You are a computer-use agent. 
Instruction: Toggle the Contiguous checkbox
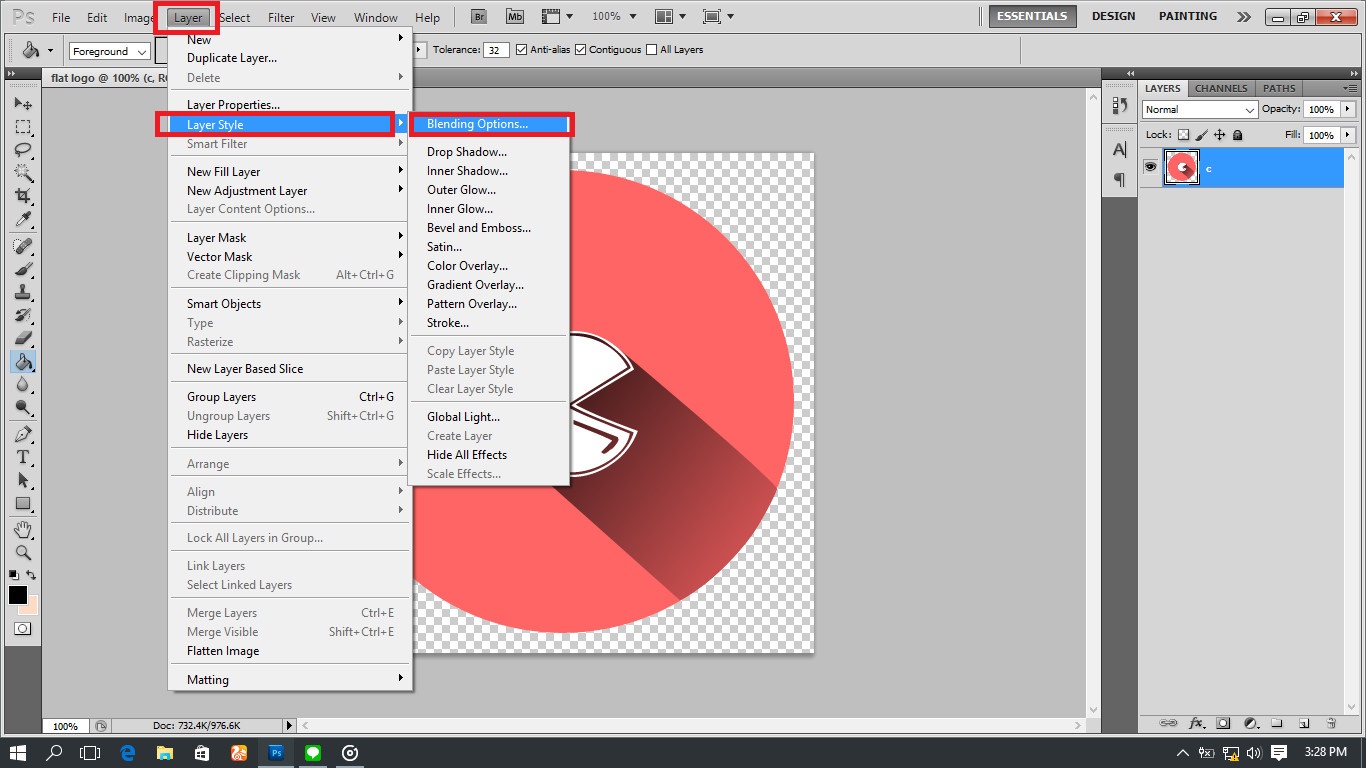pyautogui.click(x=580, y=50)
